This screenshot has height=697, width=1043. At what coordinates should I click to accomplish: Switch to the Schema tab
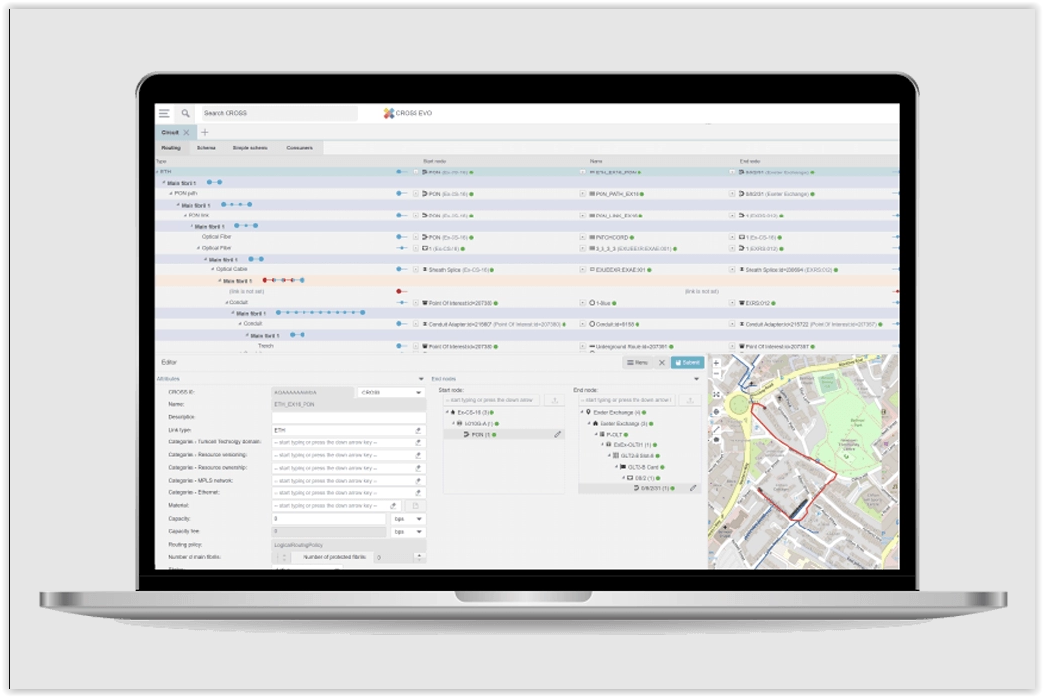[206, 147]
